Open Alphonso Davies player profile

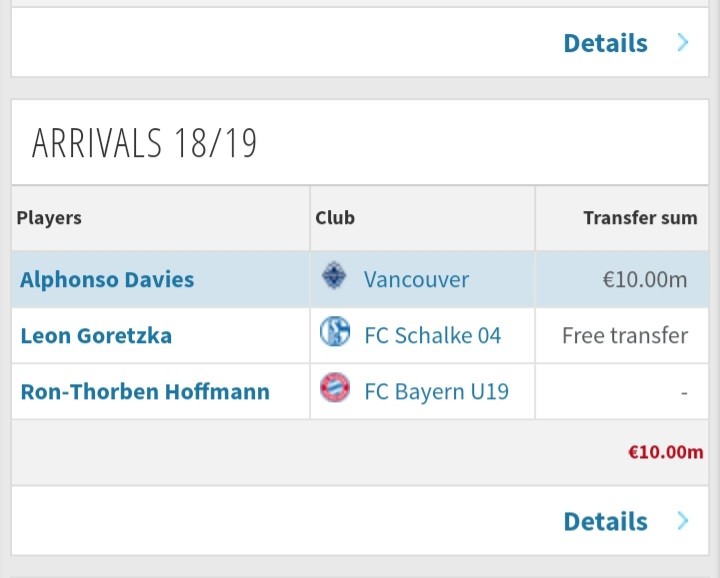tap(107, 279)
